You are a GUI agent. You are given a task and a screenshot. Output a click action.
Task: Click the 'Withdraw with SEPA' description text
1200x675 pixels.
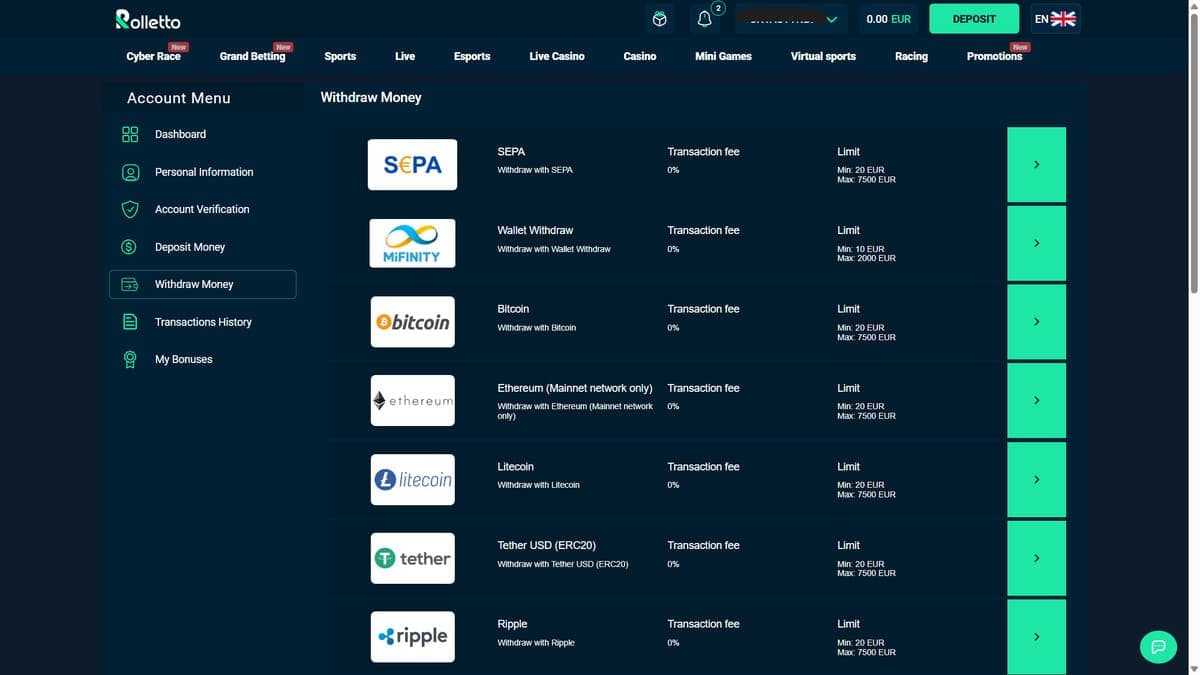click(535, 170)
